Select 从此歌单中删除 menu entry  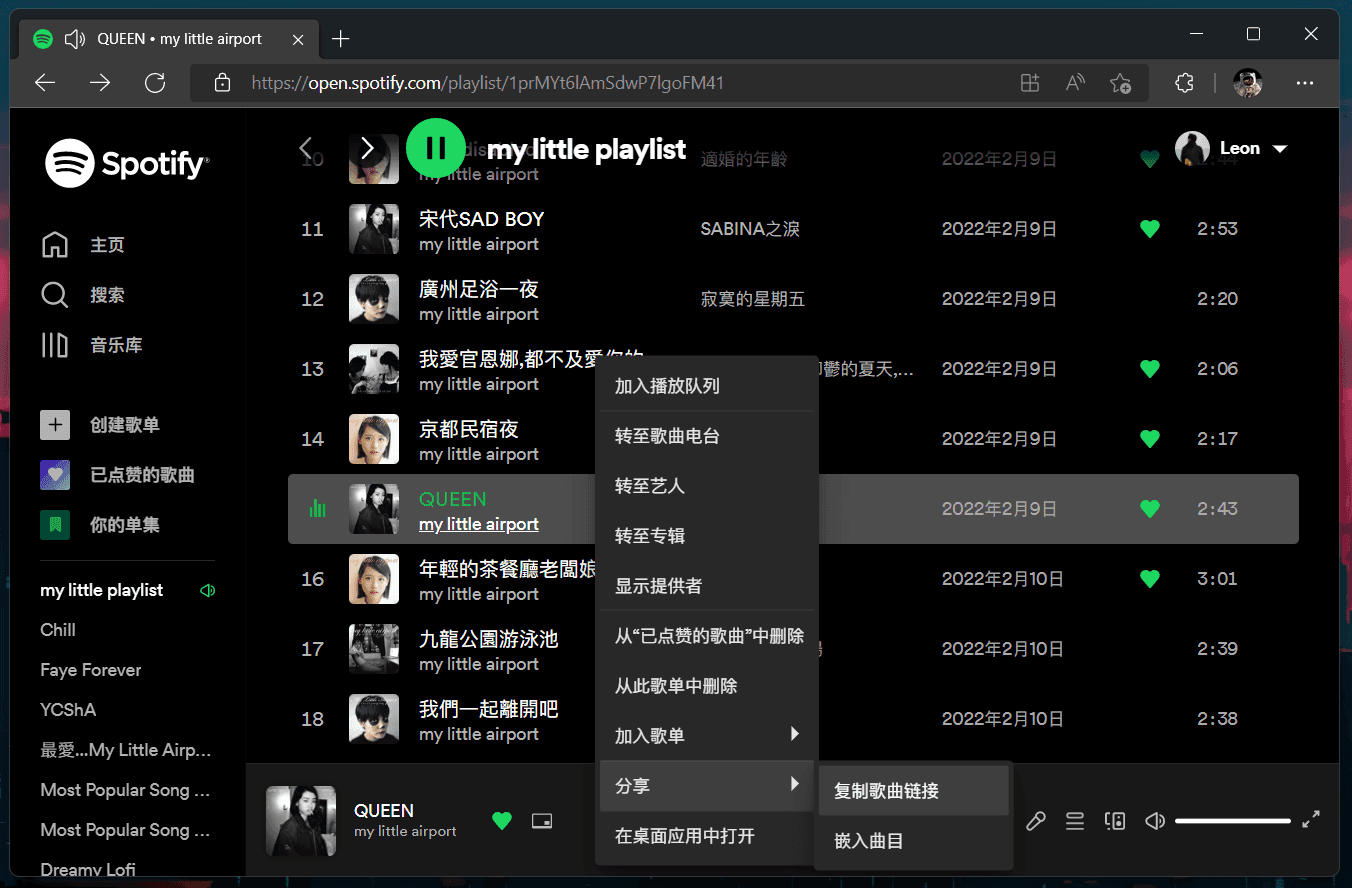pos(707,686)
